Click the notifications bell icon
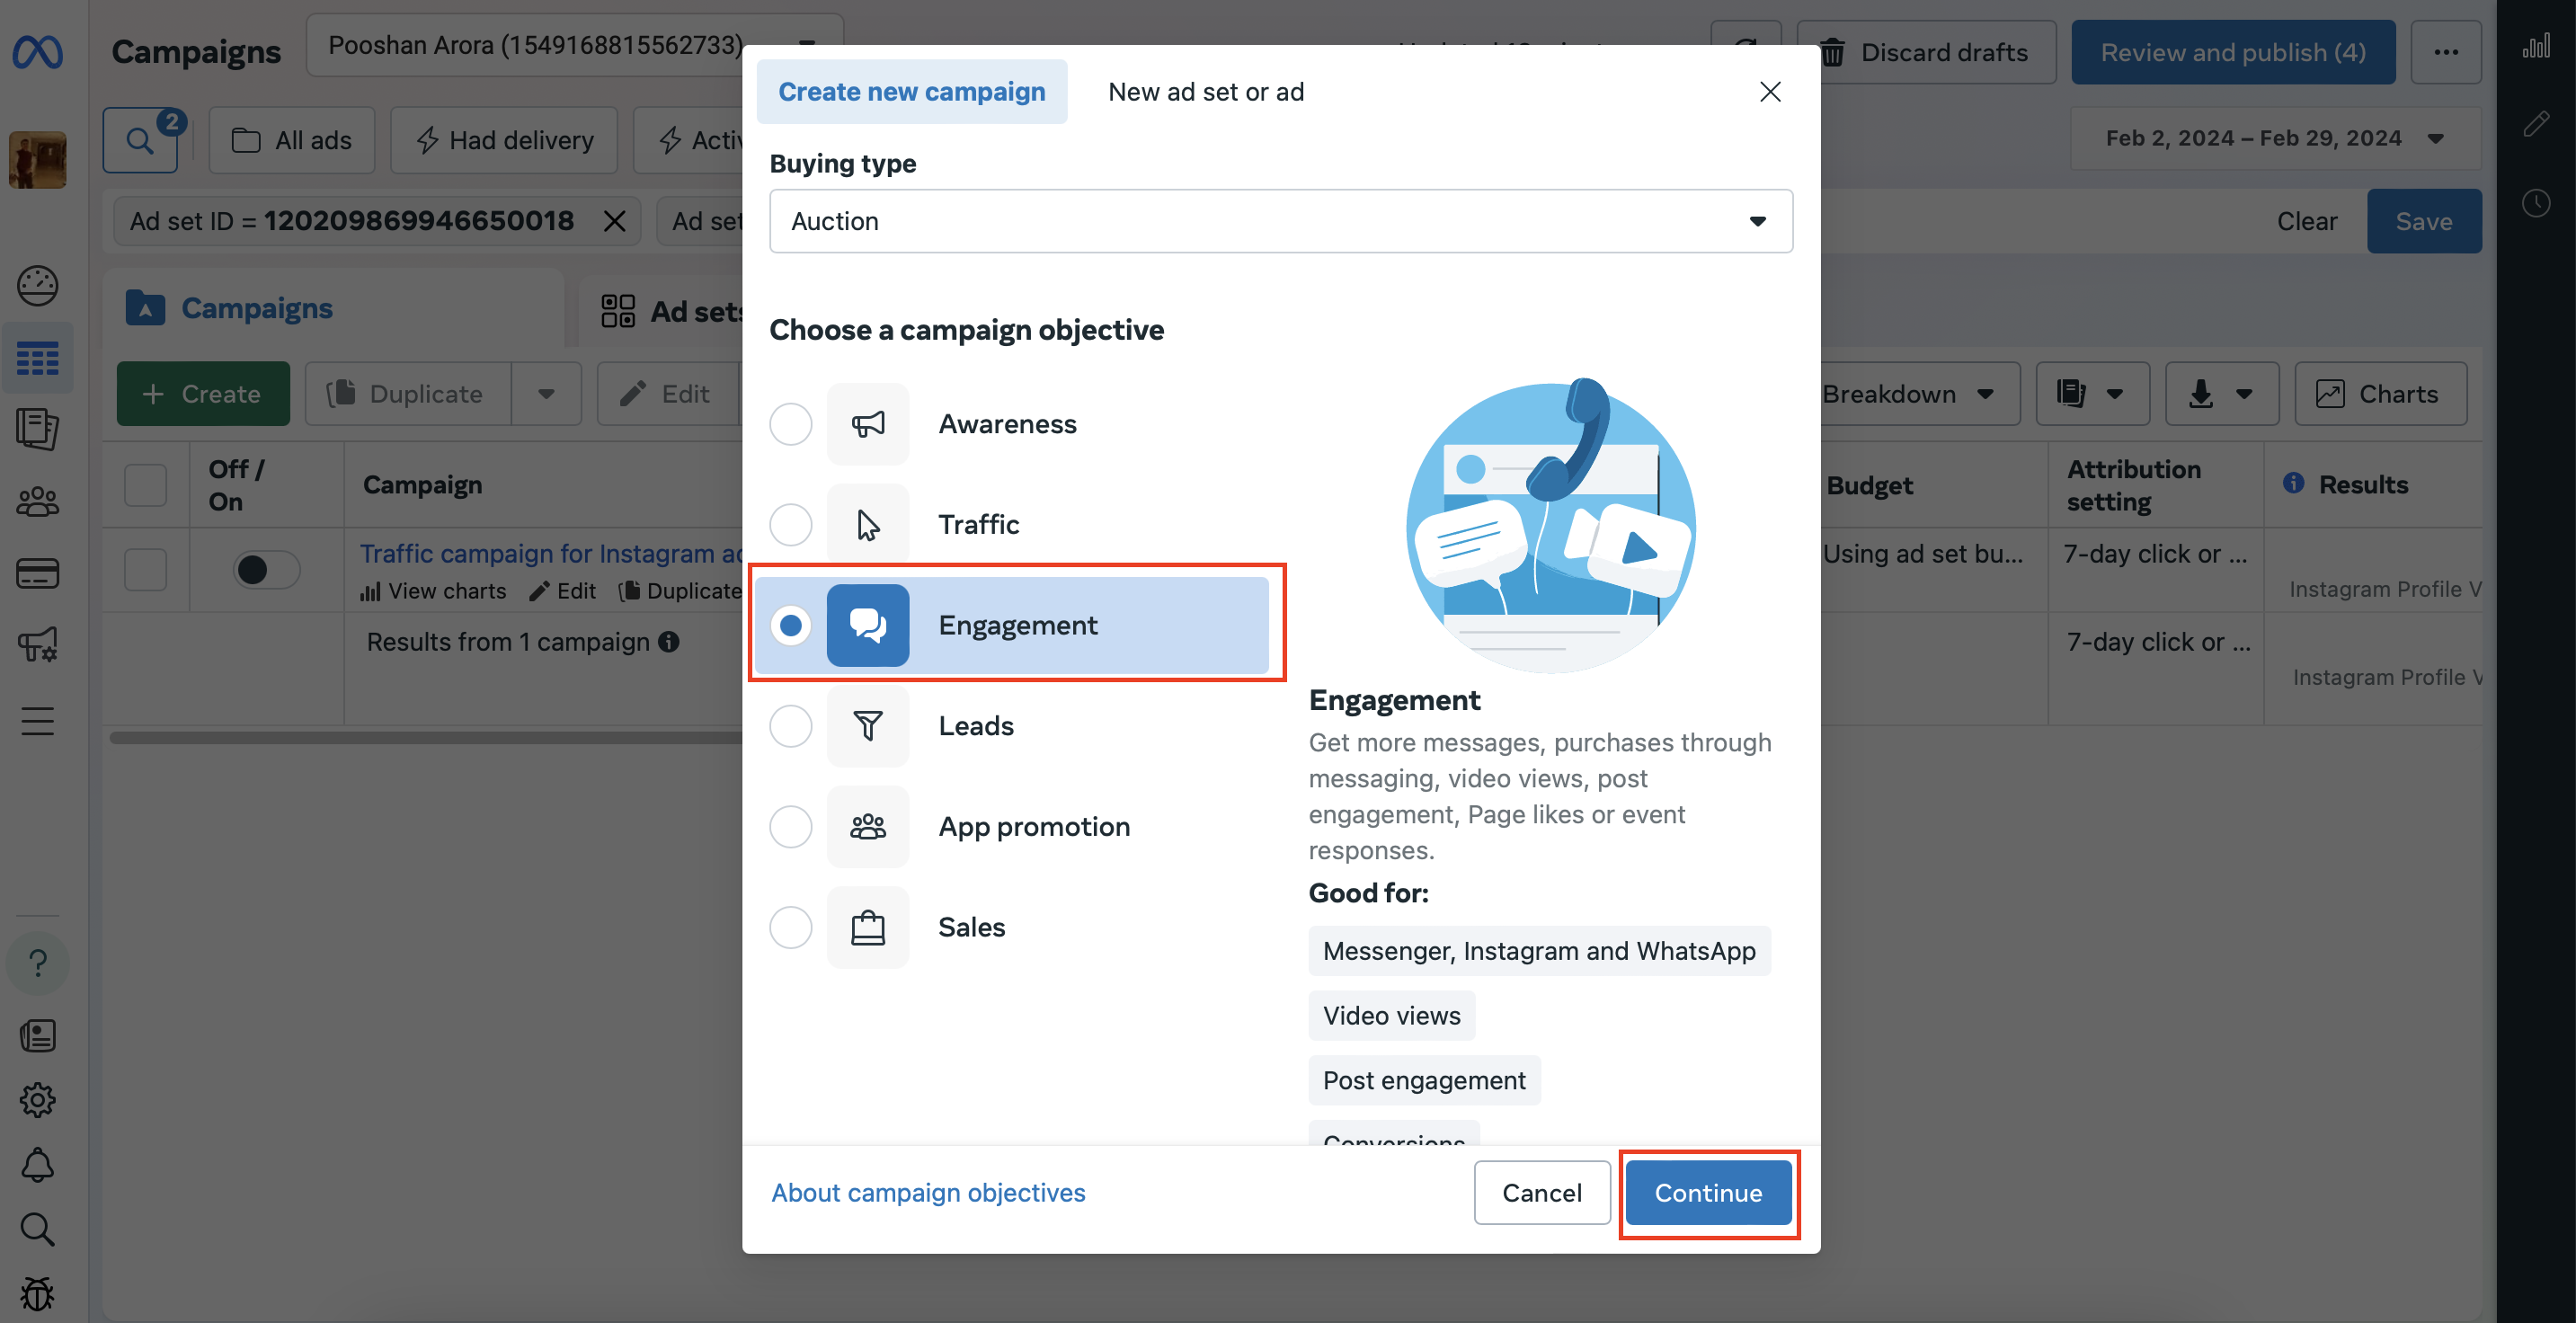The image size is (2576, 1323). (x=38, y=1165)
